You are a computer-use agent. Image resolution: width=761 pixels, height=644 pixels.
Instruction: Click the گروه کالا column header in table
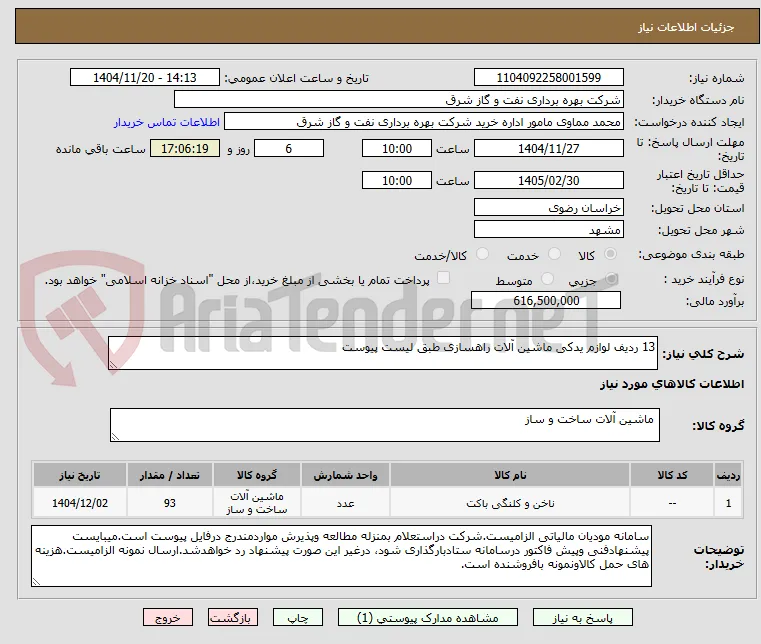click(x=257, y=475)
